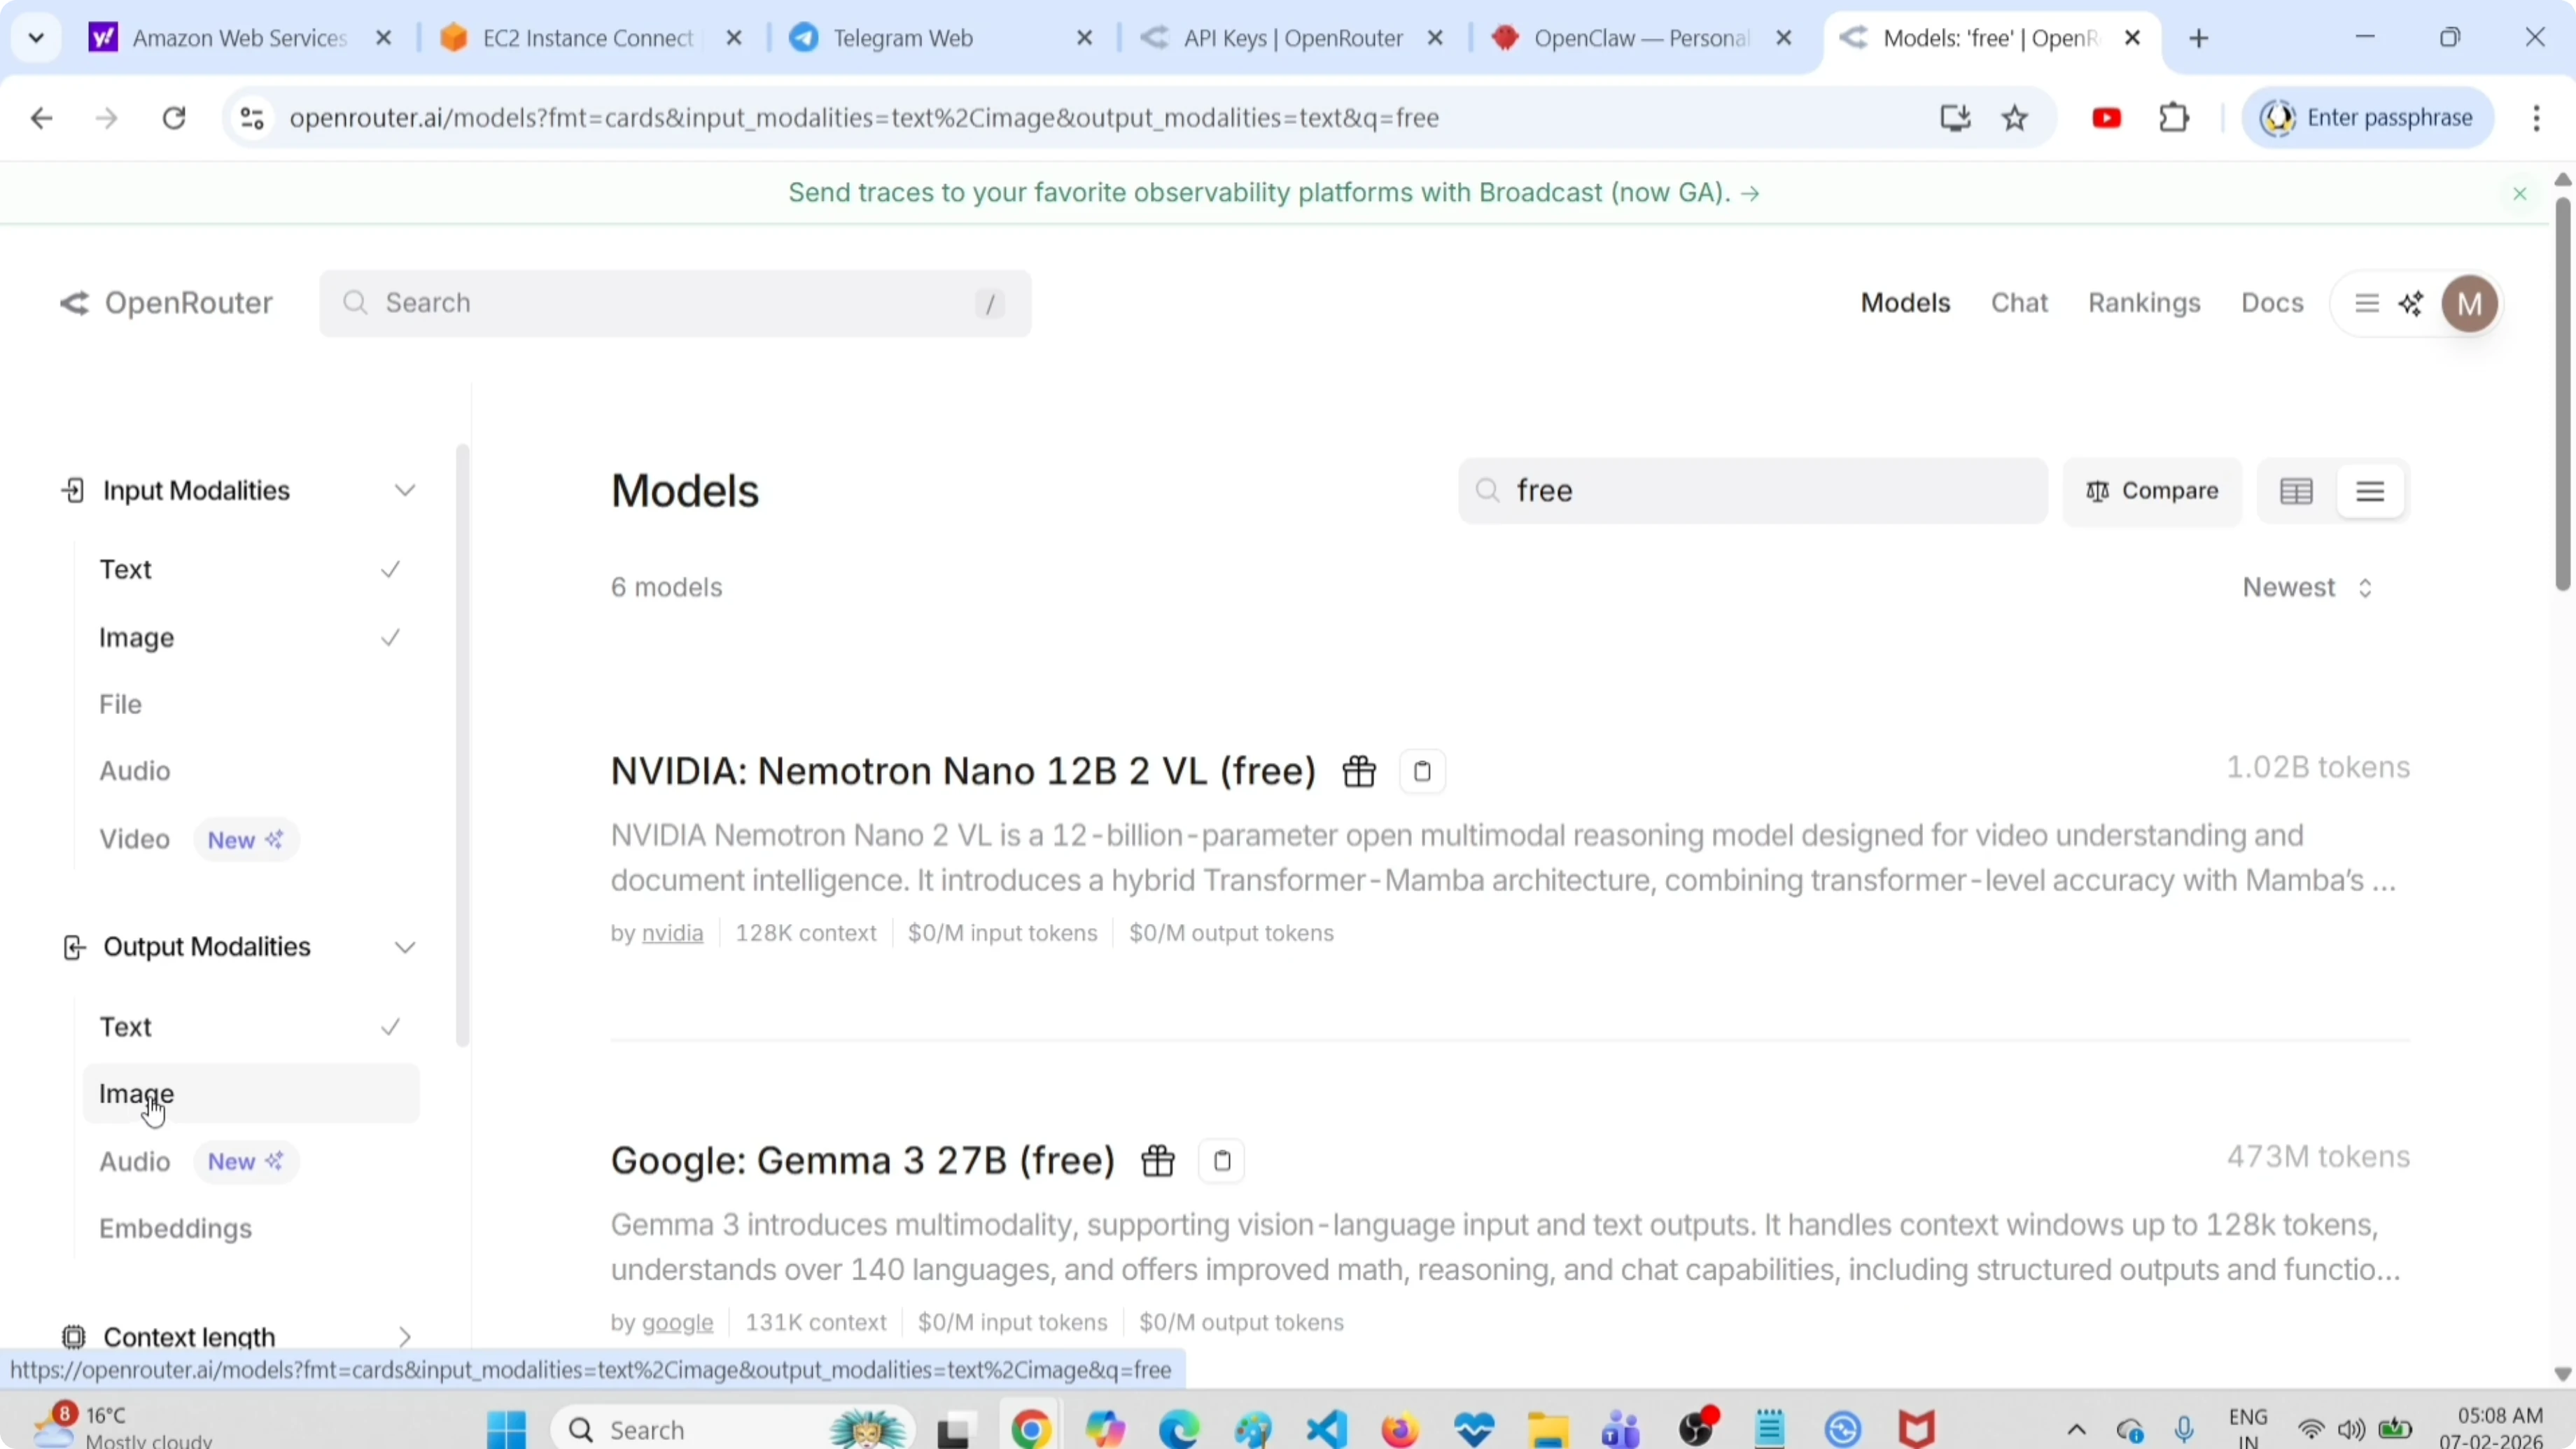Open the table view of models
This screenshot has width=2576, height=1449.
[2296, 490]
